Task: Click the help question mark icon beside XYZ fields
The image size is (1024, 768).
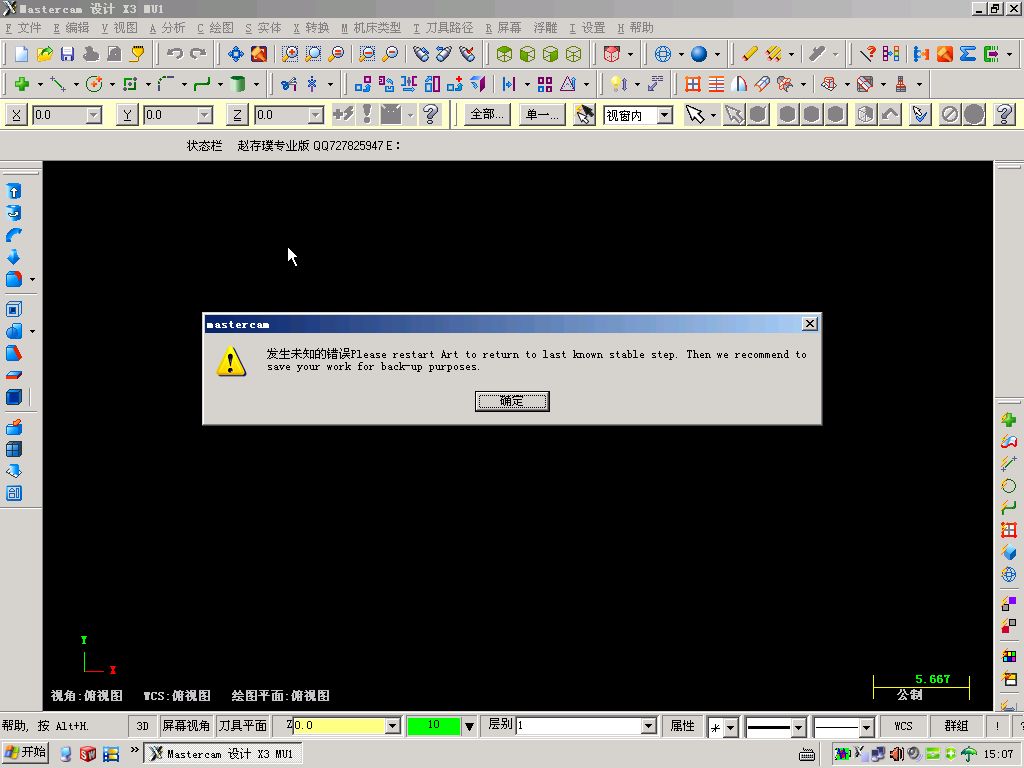Action: coord(430,114)
